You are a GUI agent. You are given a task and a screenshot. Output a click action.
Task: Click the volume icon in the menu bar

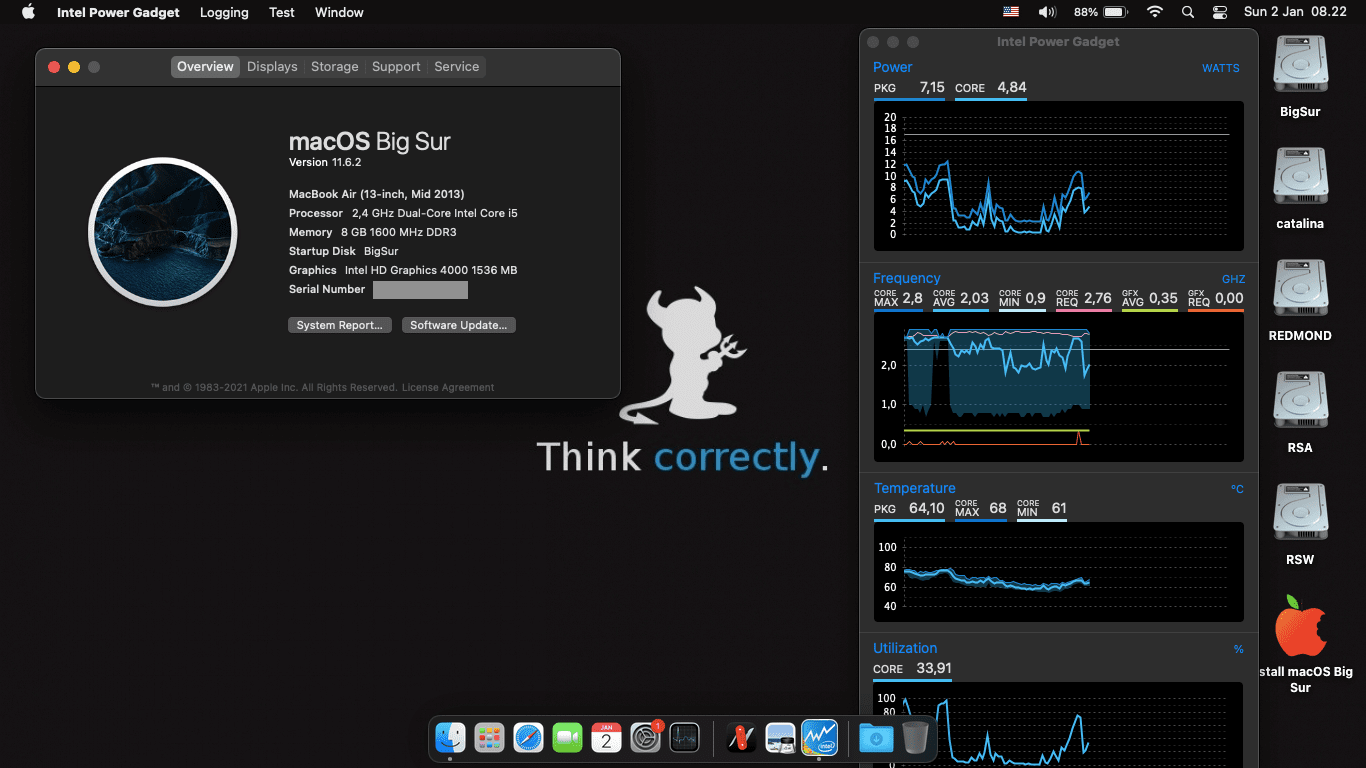1047,12
